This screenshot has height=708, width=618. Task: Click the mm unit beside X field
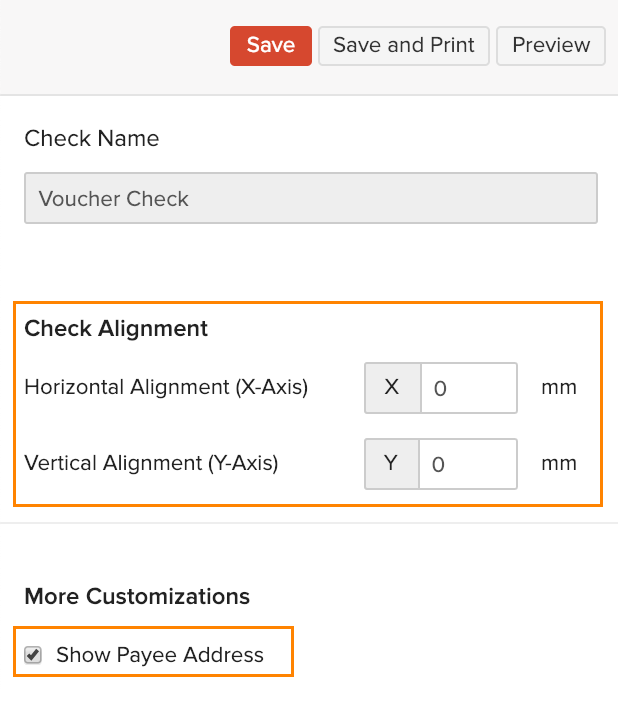[559, 387]
